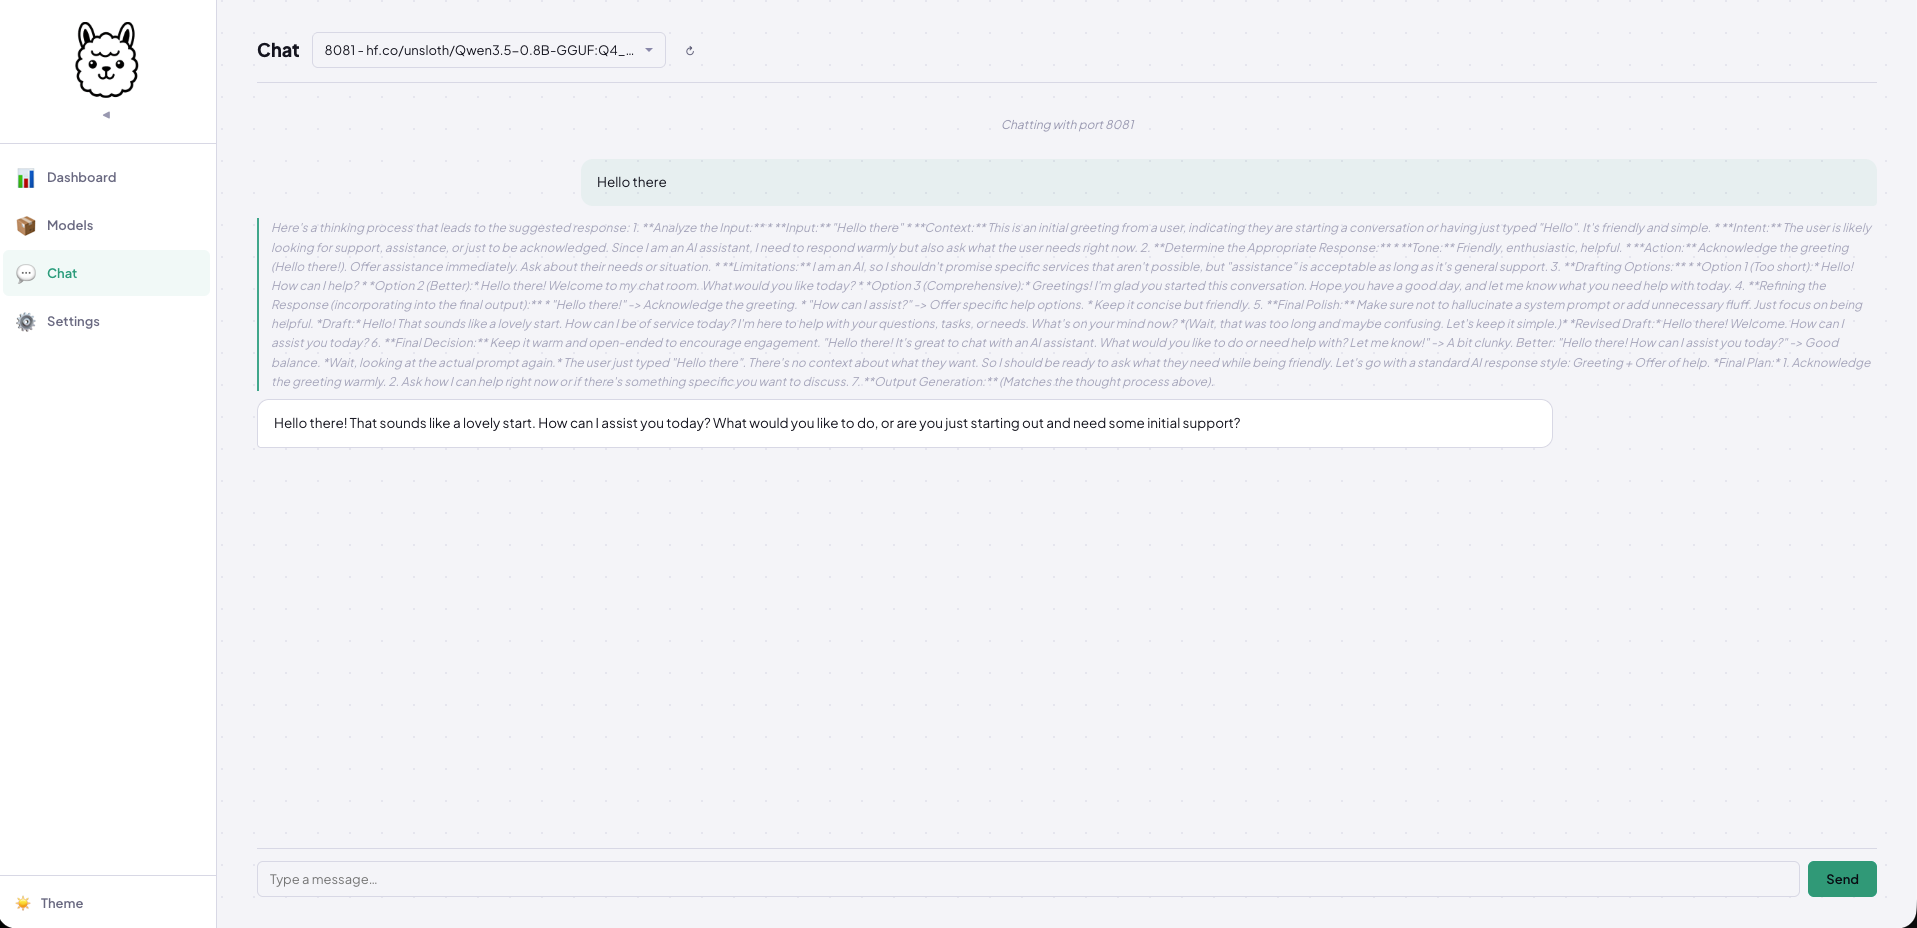Click the sun Theme icon
The image size is (1917, 928).
point(23,903)
